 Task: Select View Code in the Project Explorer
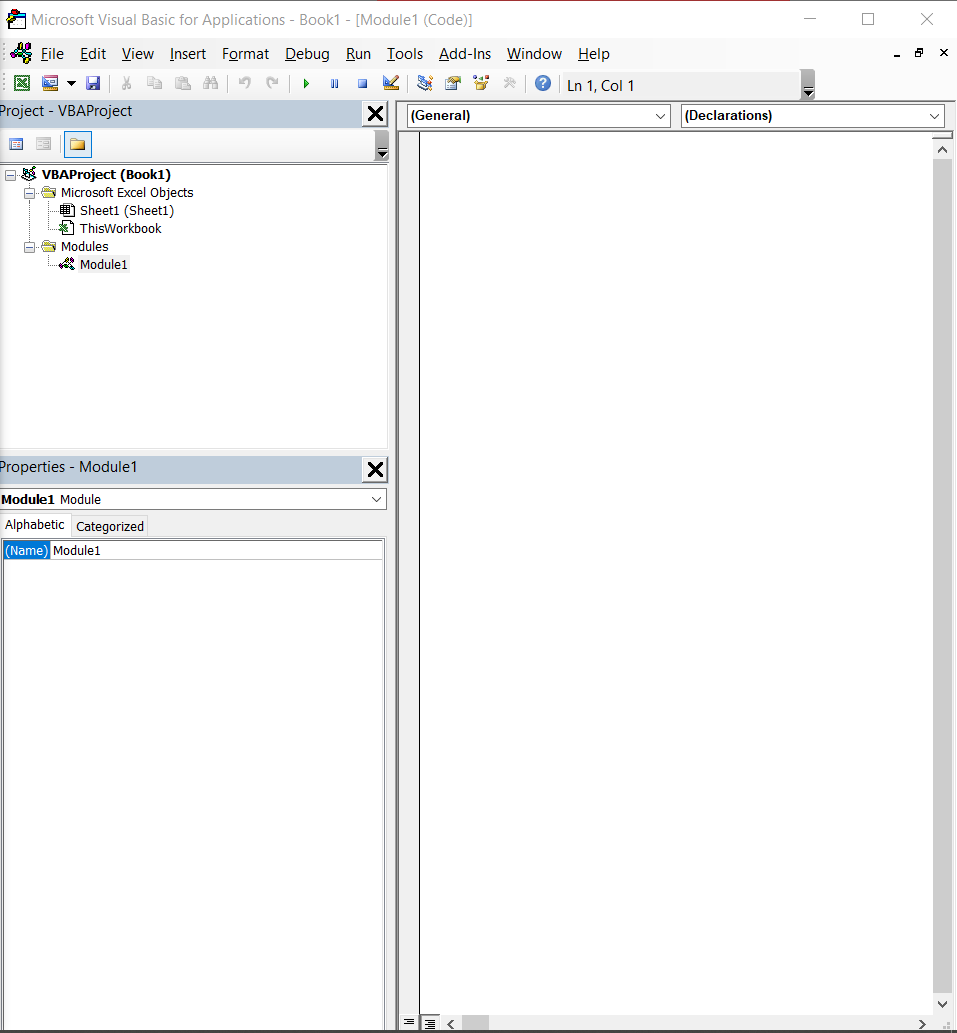coord(16,143)
